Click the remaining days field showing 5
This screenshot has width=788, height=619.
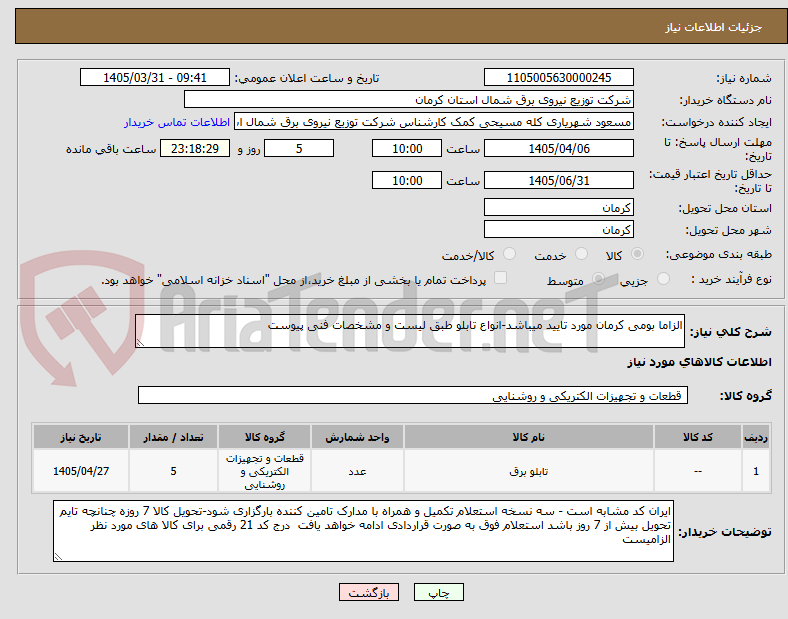coord(299,148)
